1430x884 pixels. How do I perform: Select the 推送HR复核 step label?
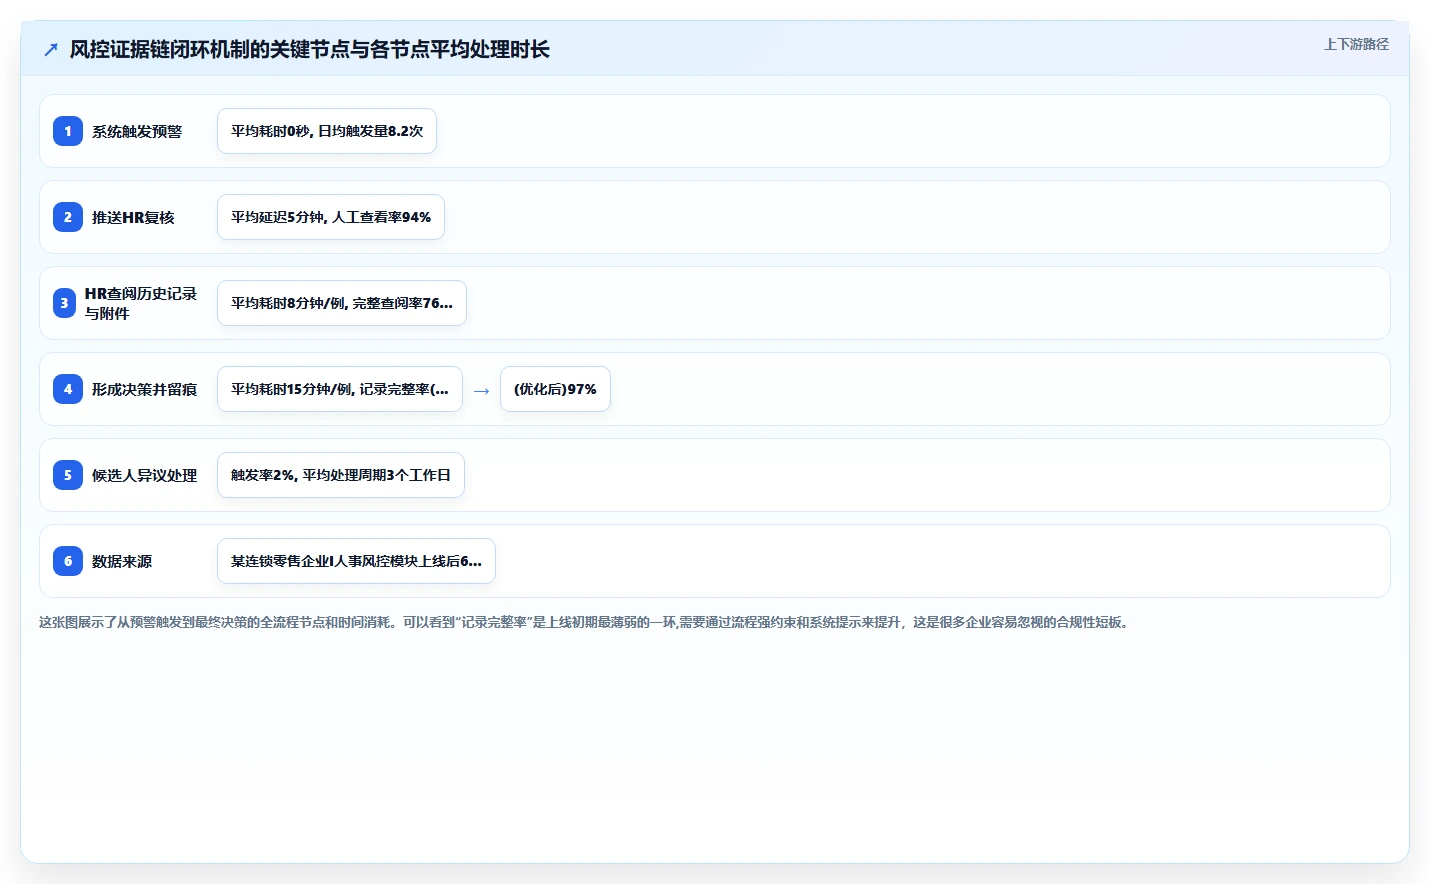pos(133,217)
